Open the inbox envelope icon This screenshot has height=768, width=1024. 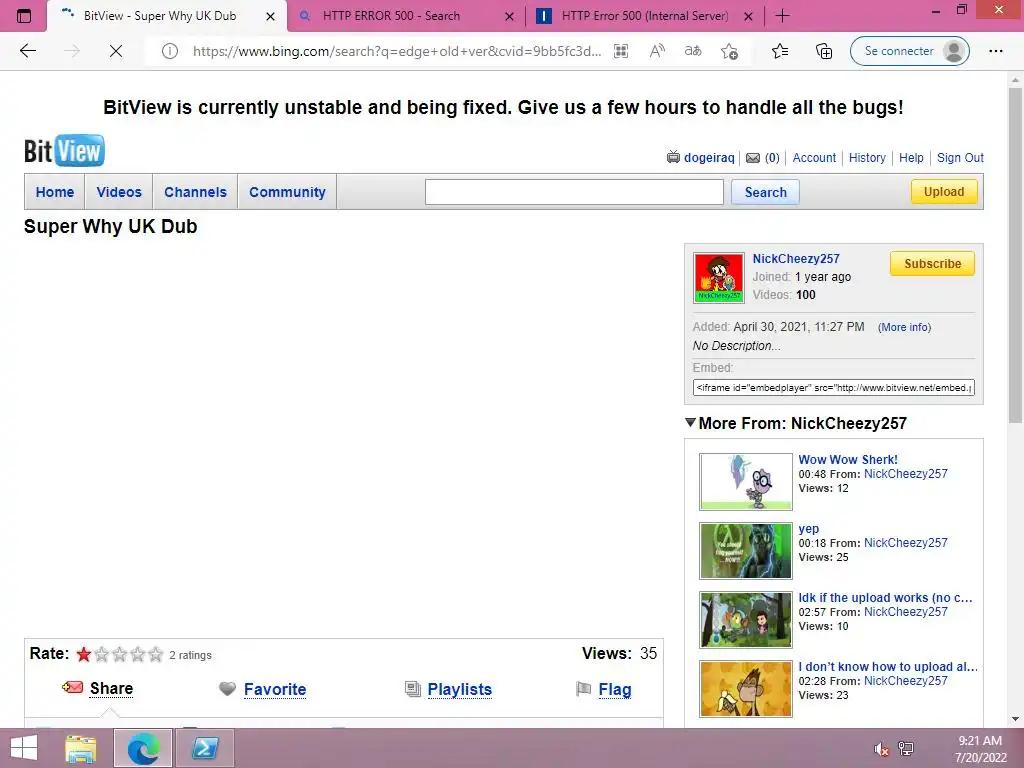tap(753, 157)
